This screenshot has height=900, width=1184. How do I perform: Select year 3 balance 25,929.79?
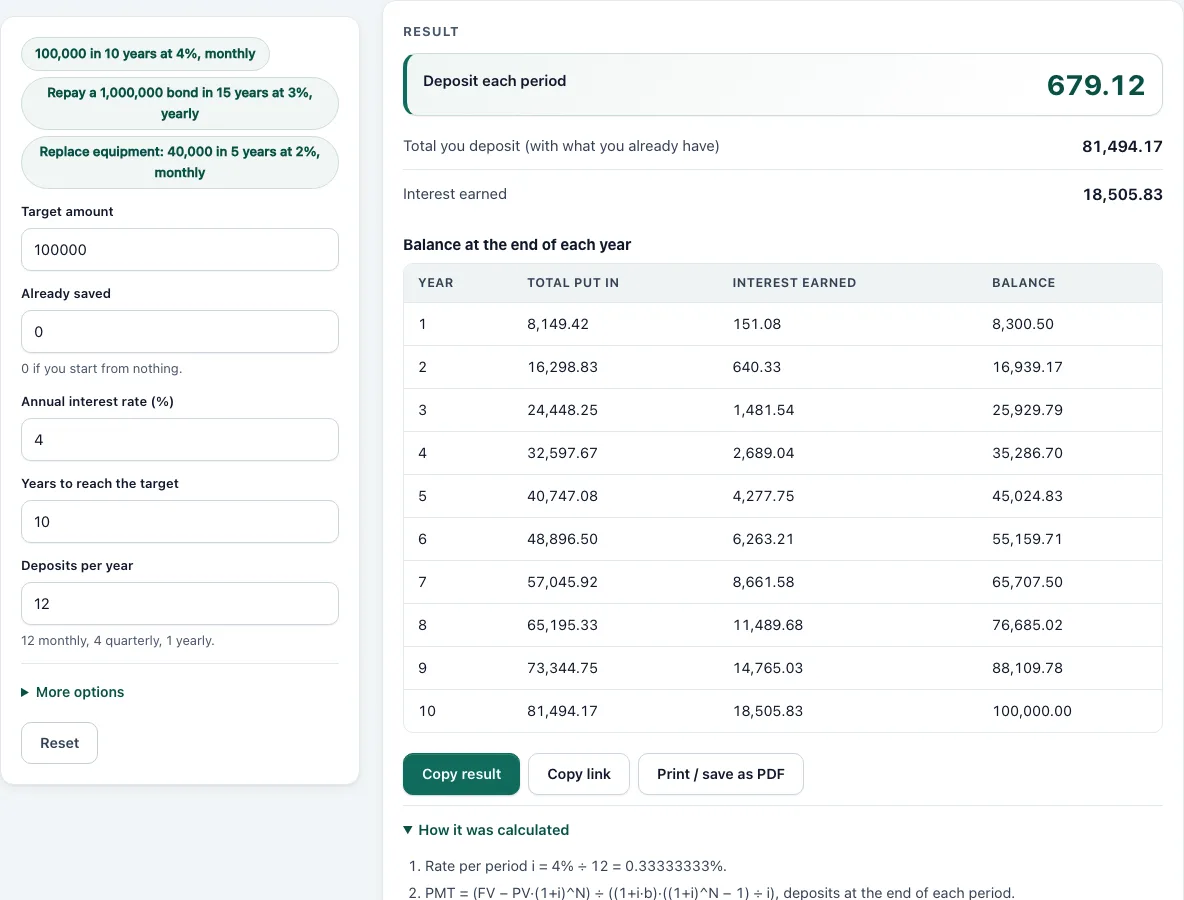pyautogui.click(x=1027, y=410)
